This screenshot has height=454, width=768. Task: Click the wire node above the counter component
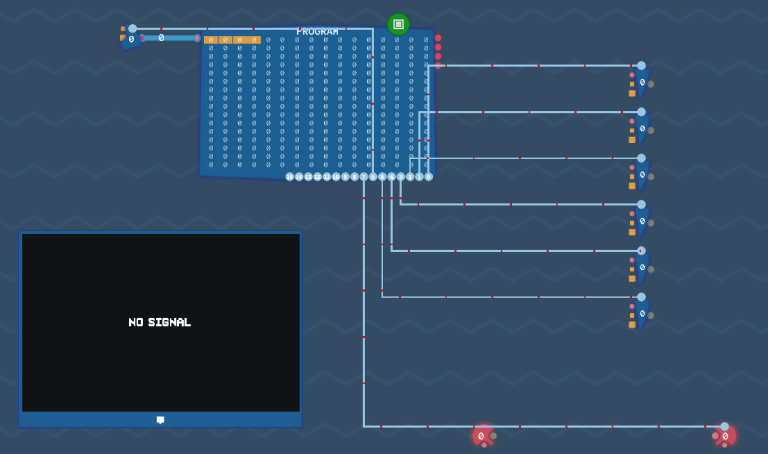(132, 28)
